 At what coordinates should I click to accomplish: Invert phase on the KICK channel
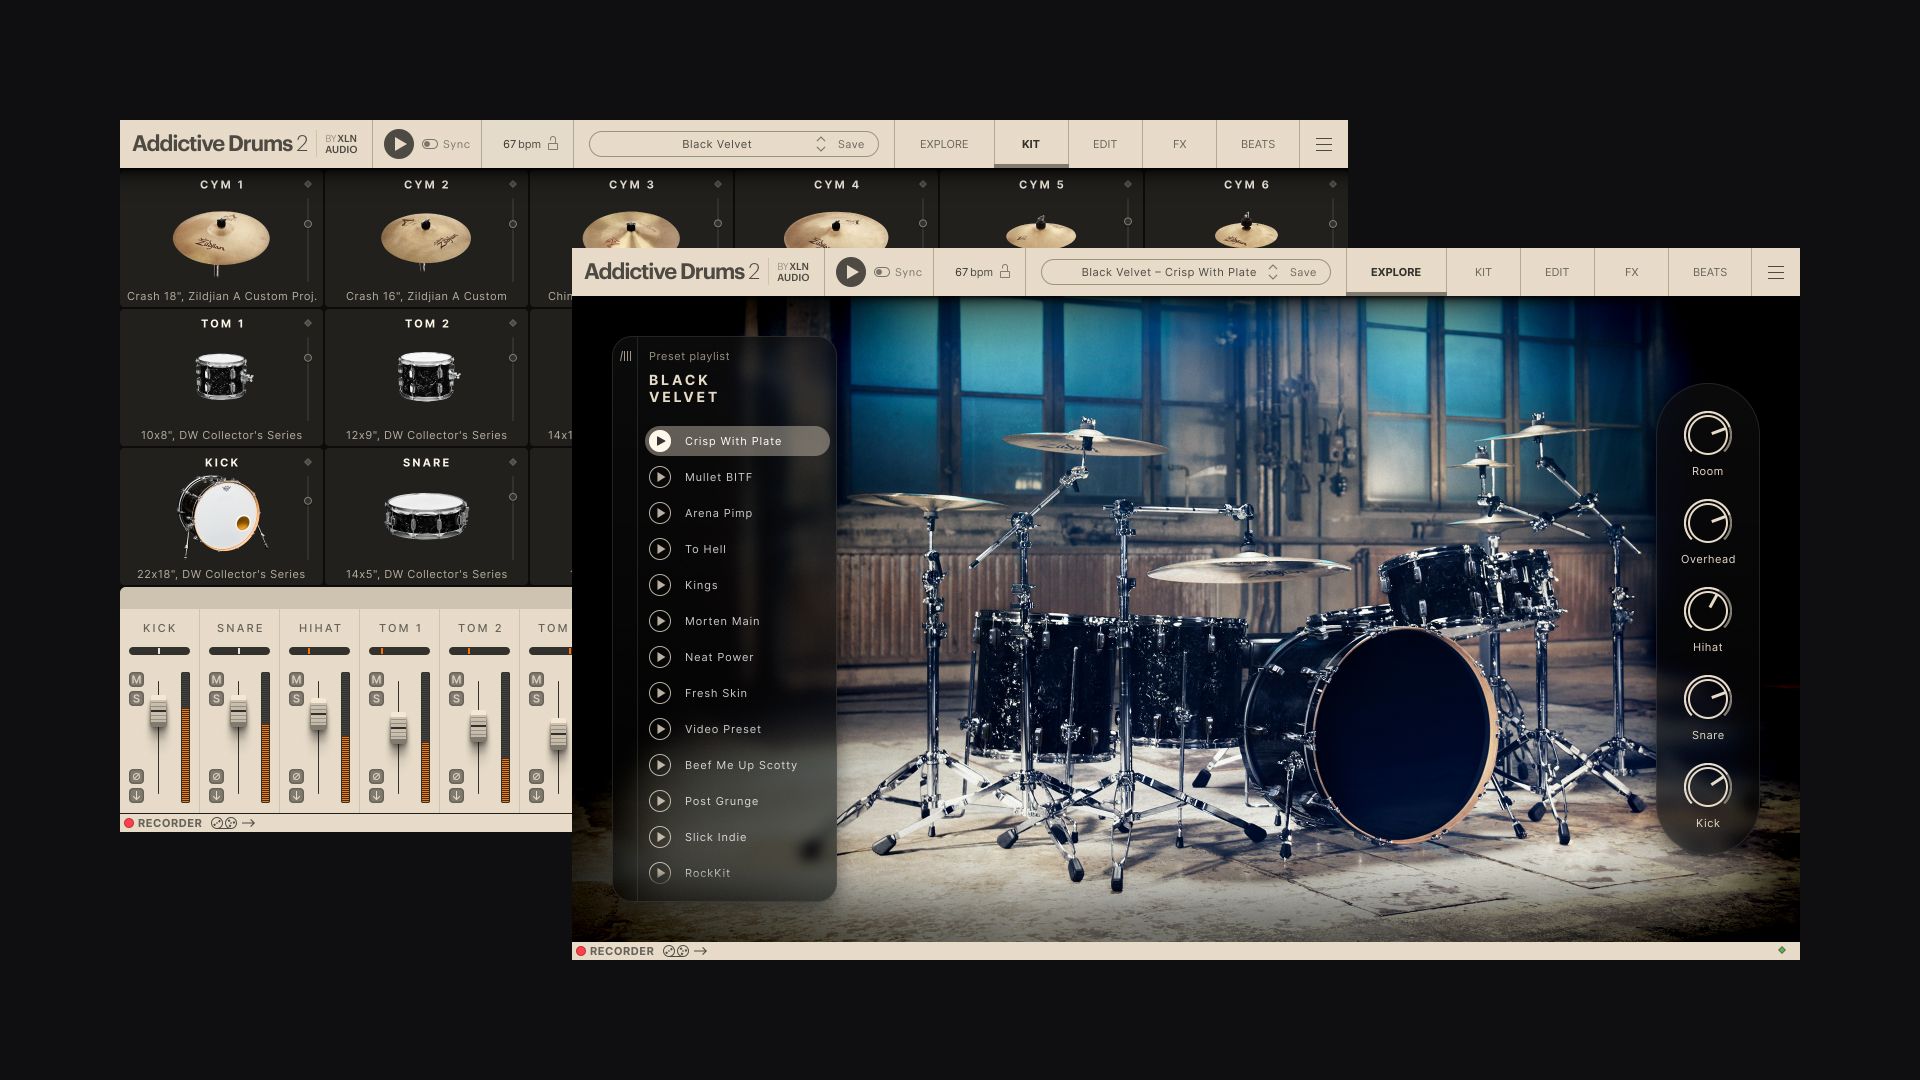tap(136, 776)
